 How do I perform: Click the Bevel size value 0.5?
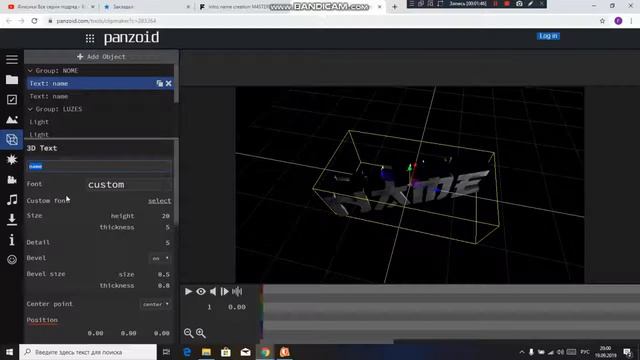point(164,274)
